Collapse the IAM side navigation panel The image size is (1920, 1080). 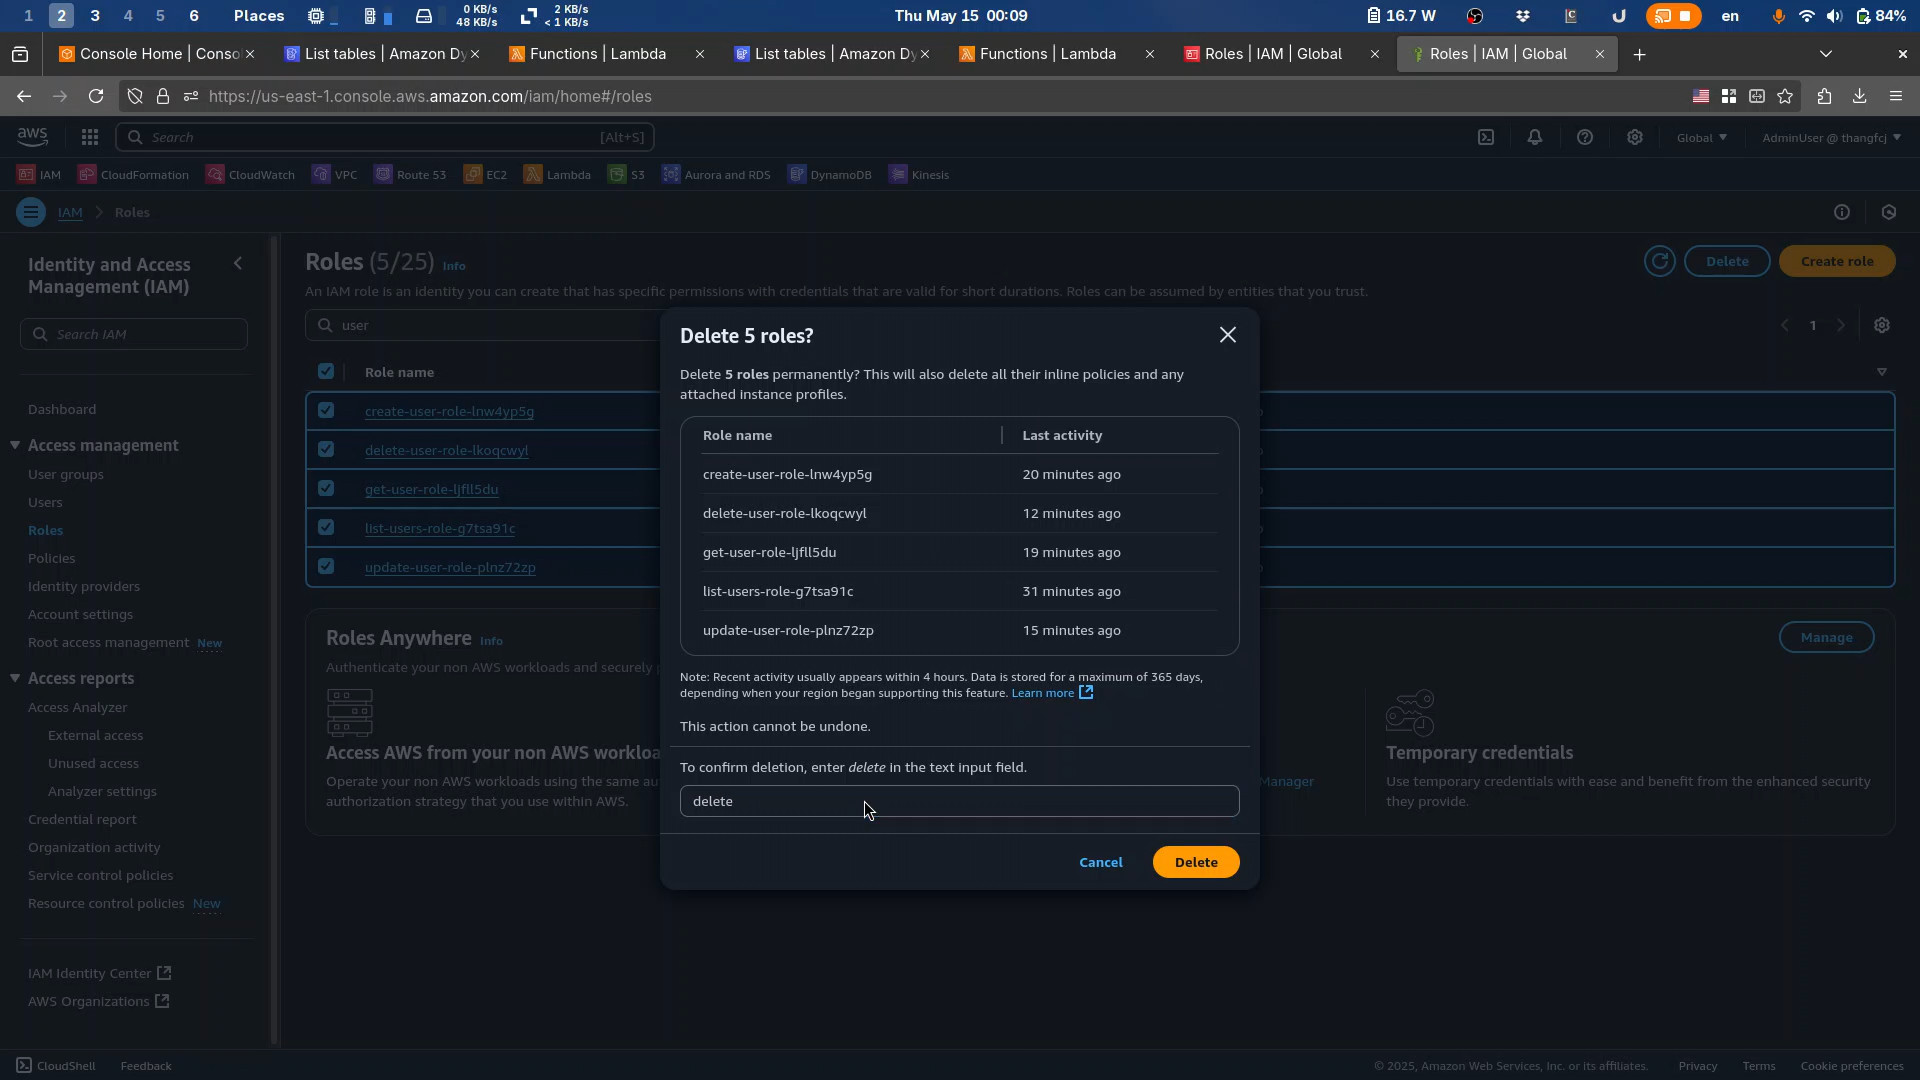(x=238, y=263)
